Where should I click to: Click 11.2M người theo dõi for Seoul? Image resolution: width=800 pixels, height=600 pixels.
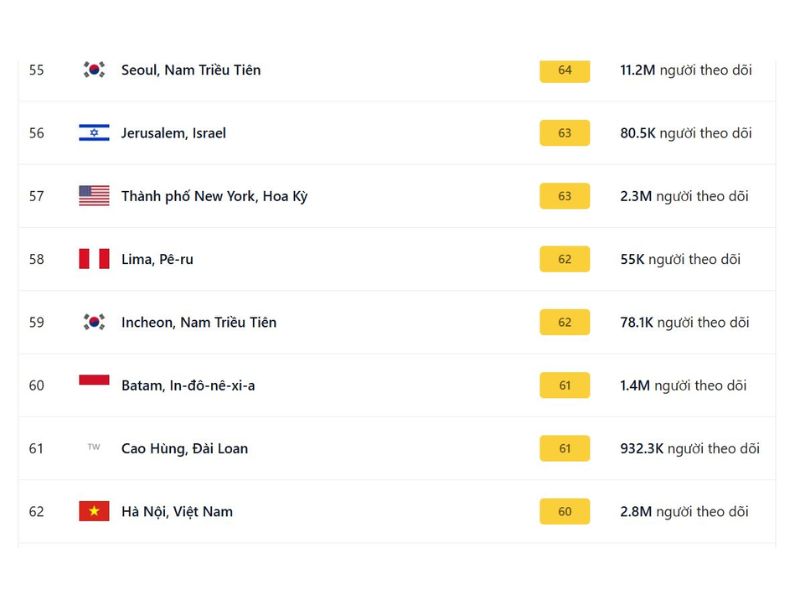pos(686,70)
